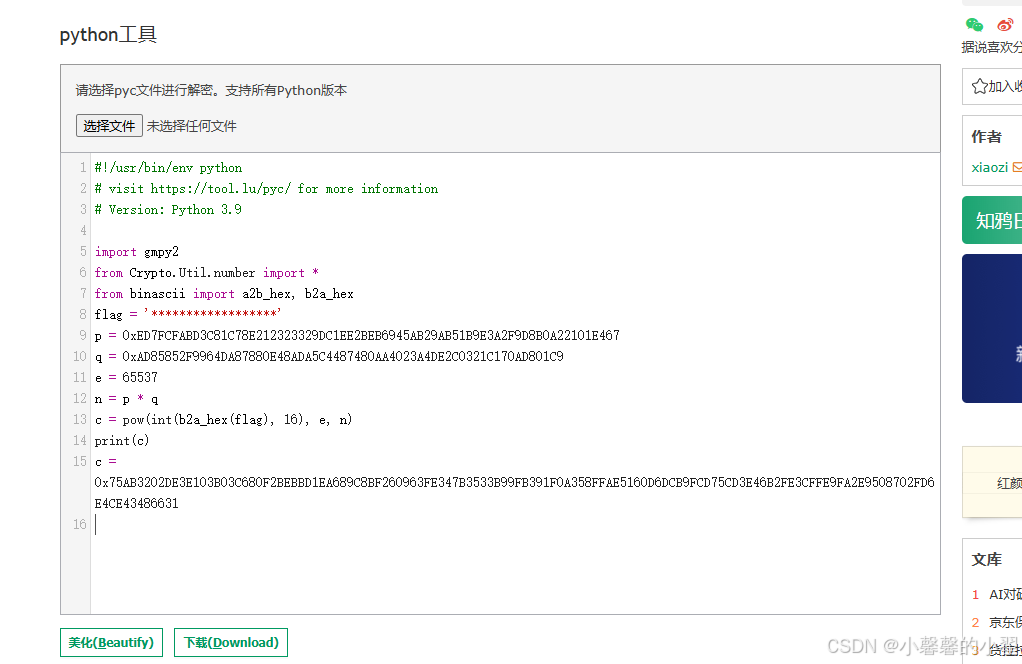Click the 'import gmpy2' line

[136, 252]
